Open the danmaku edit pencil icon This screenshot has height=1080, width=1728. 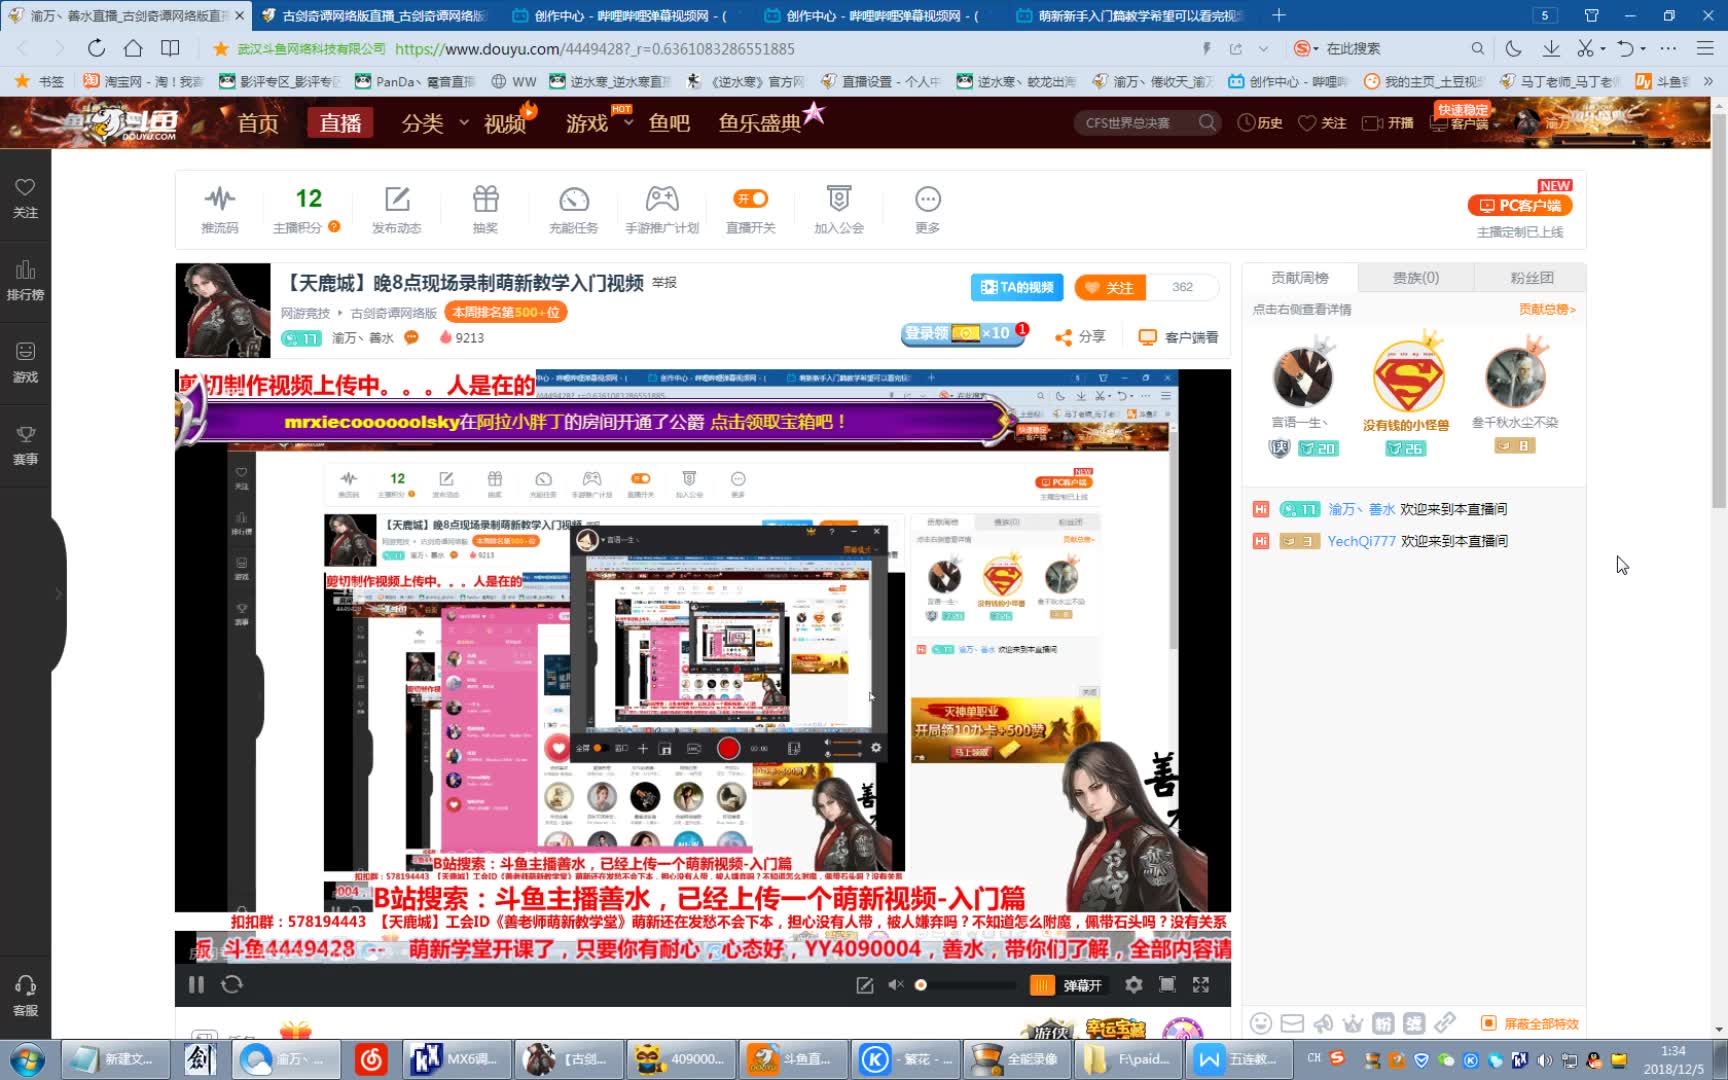pos(865,985)
